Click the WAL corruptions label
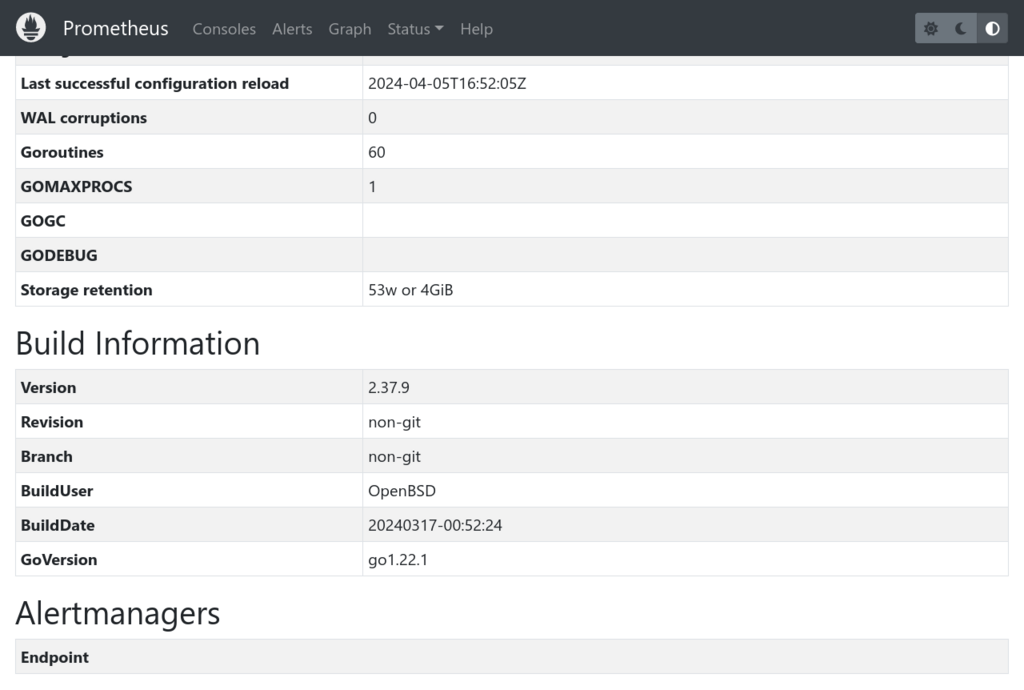Viewport: 1024px width, 690px height. click(x=84, y=118)
